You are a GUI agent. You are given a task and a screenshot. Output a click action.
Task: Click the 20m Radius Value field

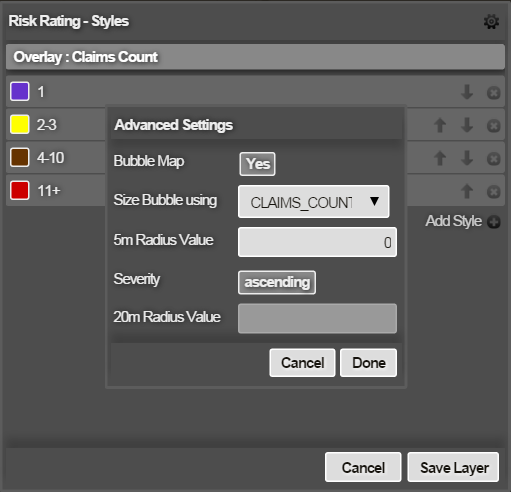pyautogui.click(x=317, y=318)
